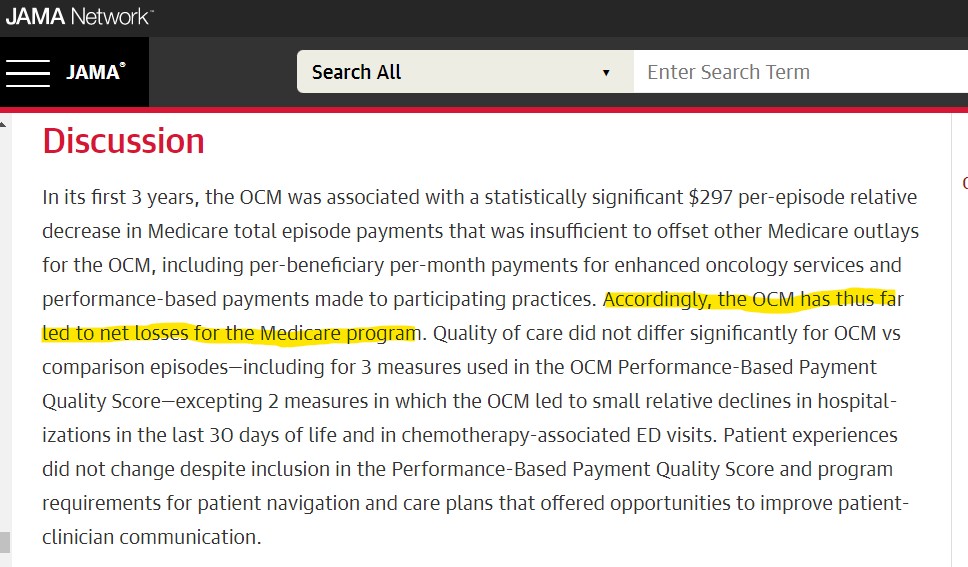This screenshot has width=968, height=567.
Task: Click the text 'Patient experiences'
Action: 810,435
